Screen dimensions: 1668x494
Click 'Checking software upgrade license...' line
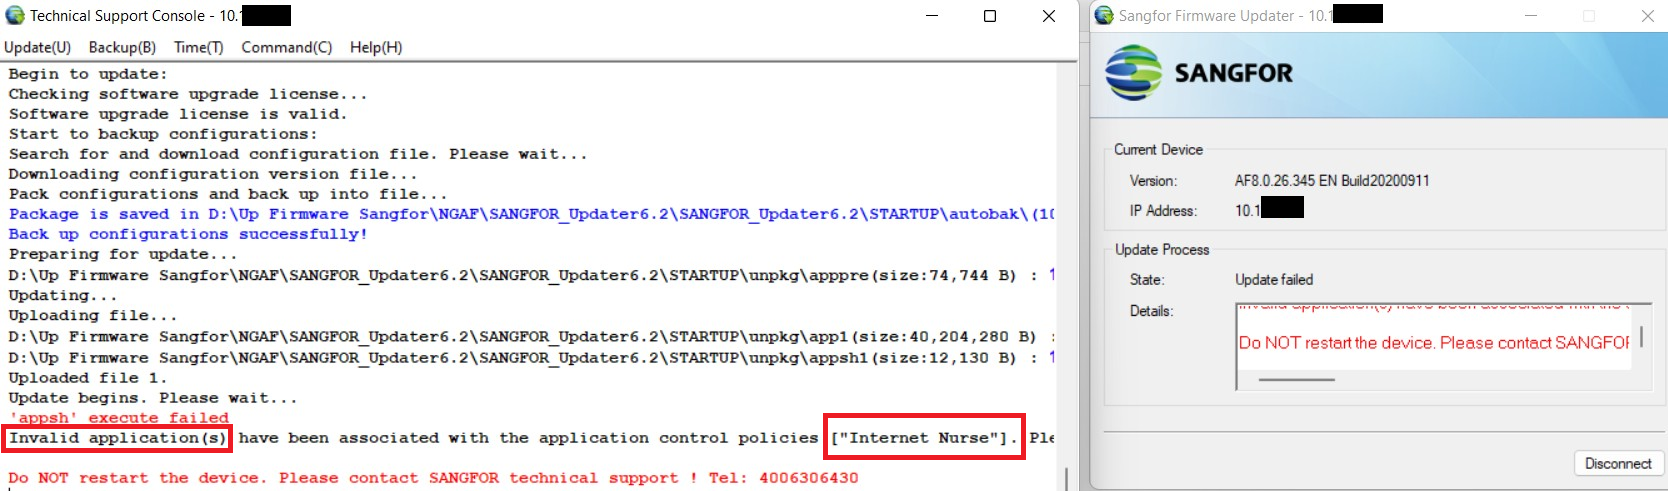[x=188, y=94]
